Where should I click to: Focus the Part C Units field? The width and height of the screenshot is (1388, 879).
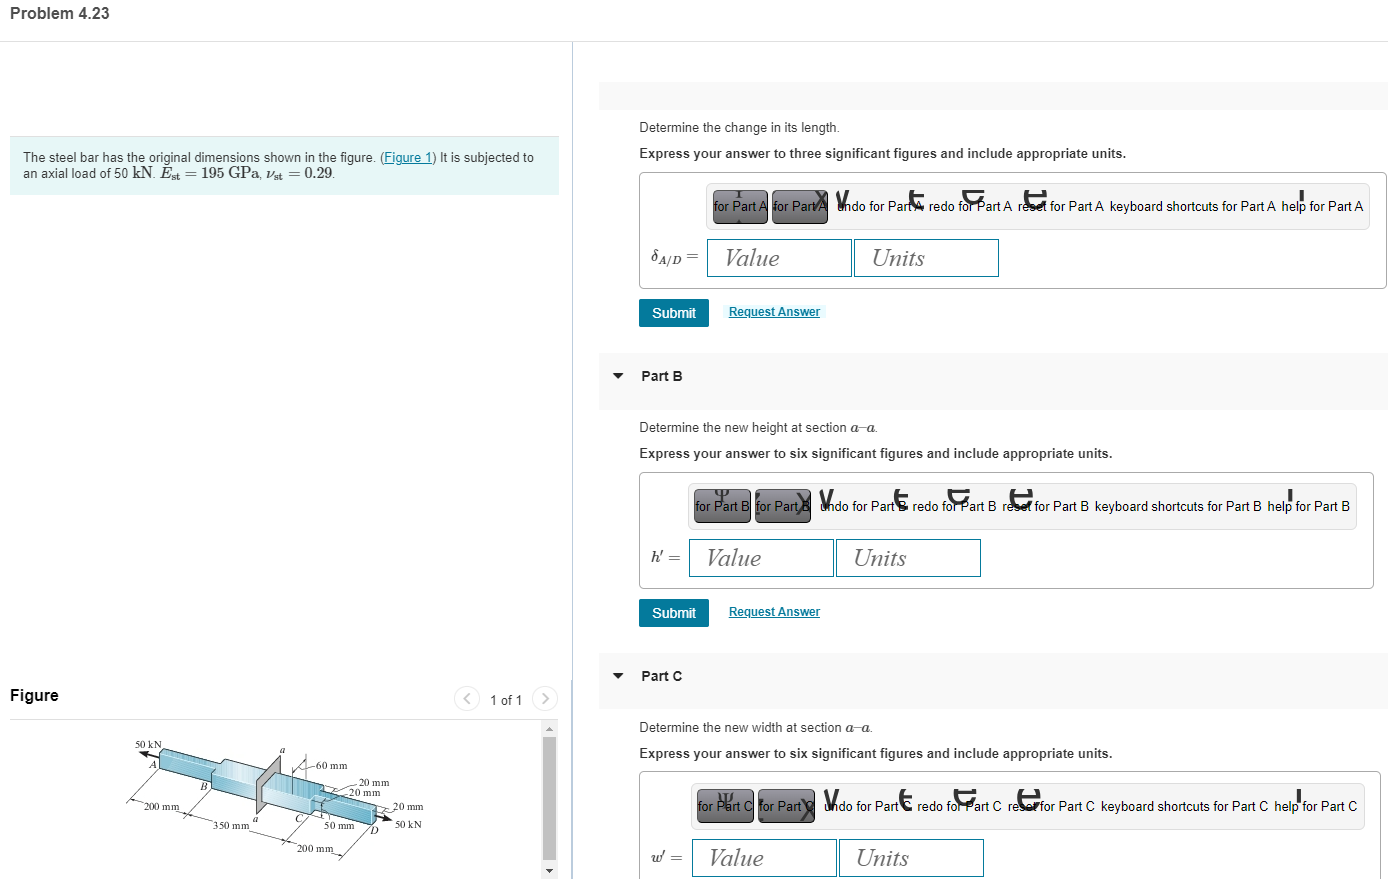coord(911,858)
